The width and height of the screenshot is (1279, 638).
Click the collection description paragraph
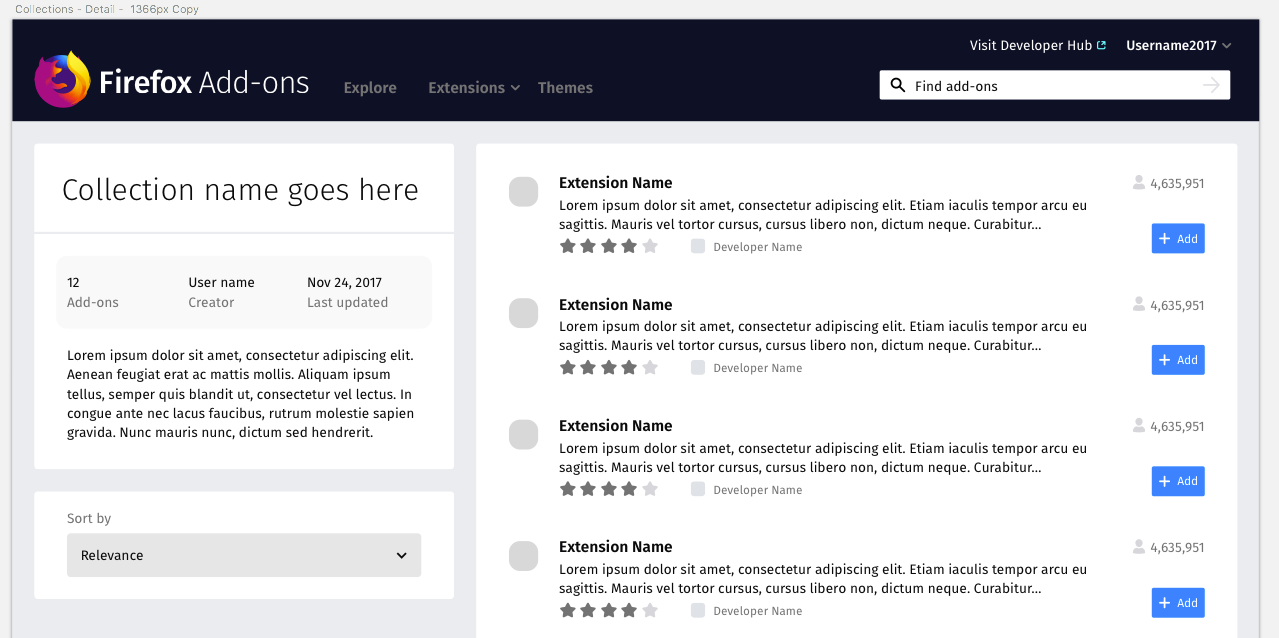coord(240,394)
